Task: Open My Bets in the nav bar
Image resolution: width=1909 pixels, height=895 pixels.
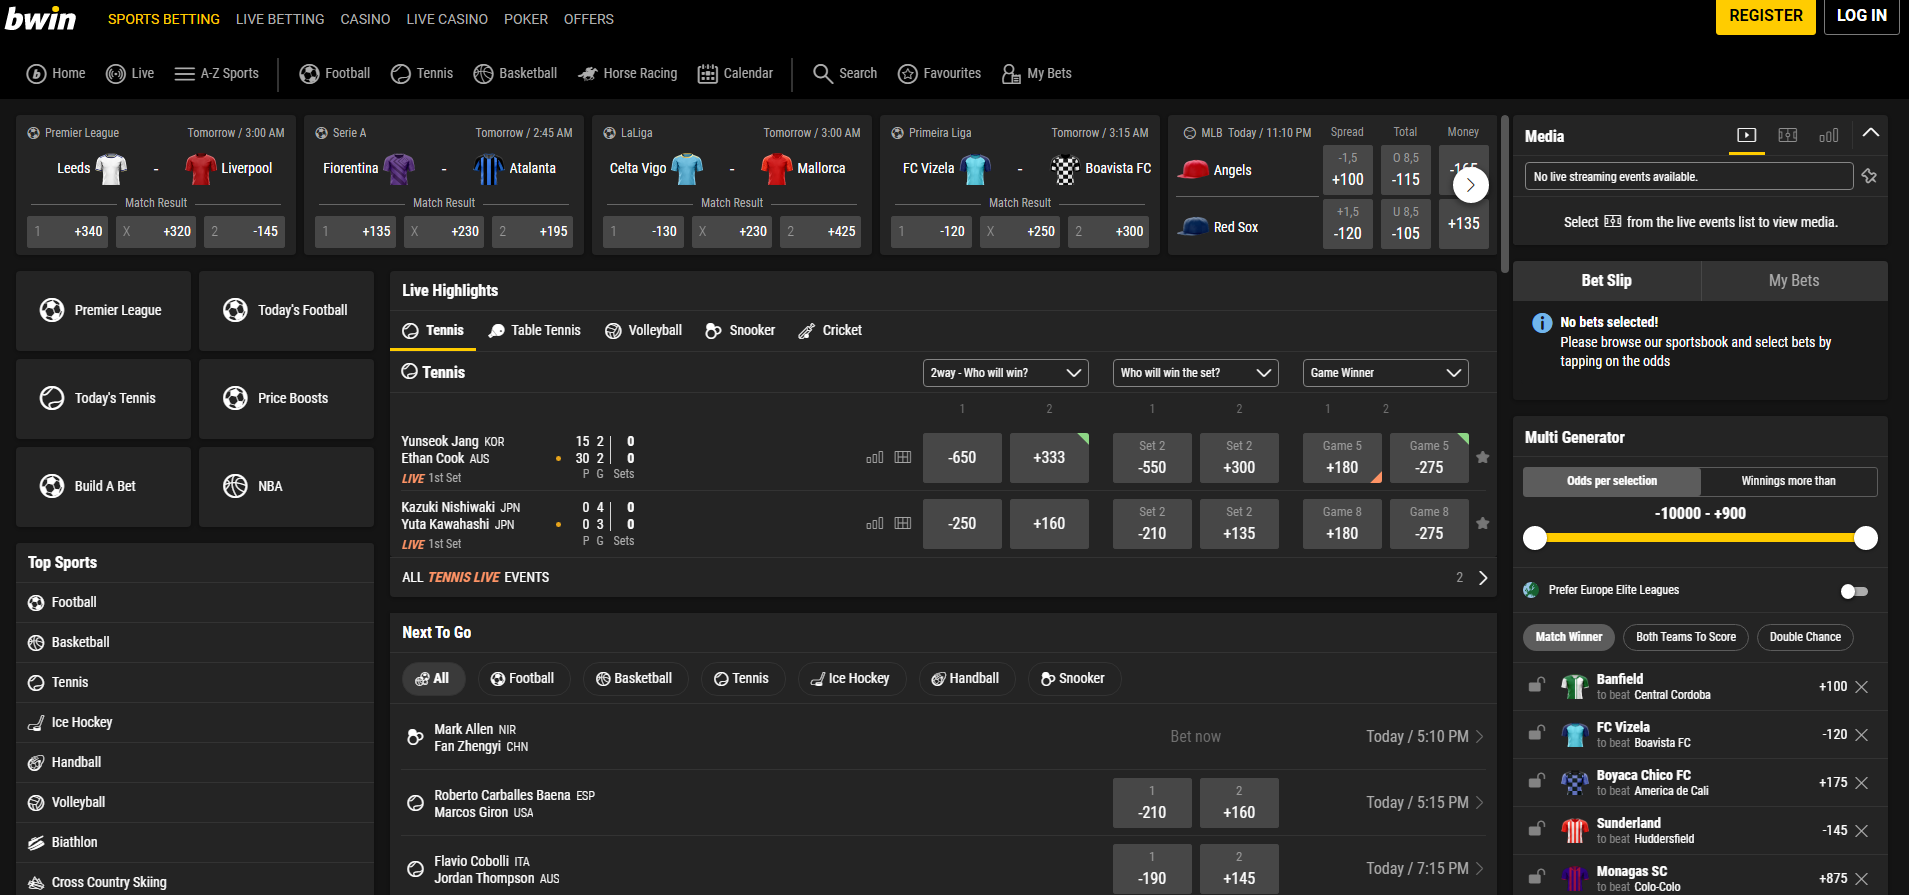Action: coord(1037,73)
